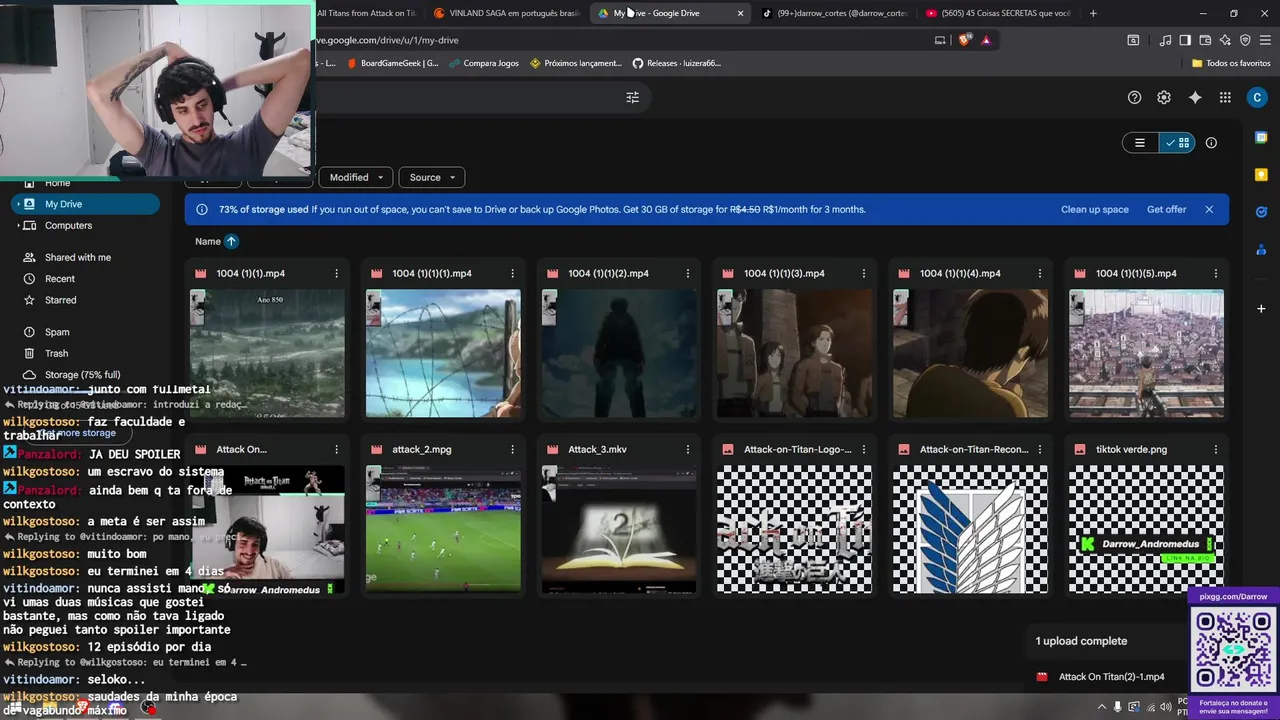The width and height of the screenshot is (1280, 720).
Task: Select My Drive in sidebar
Action: 85,204
